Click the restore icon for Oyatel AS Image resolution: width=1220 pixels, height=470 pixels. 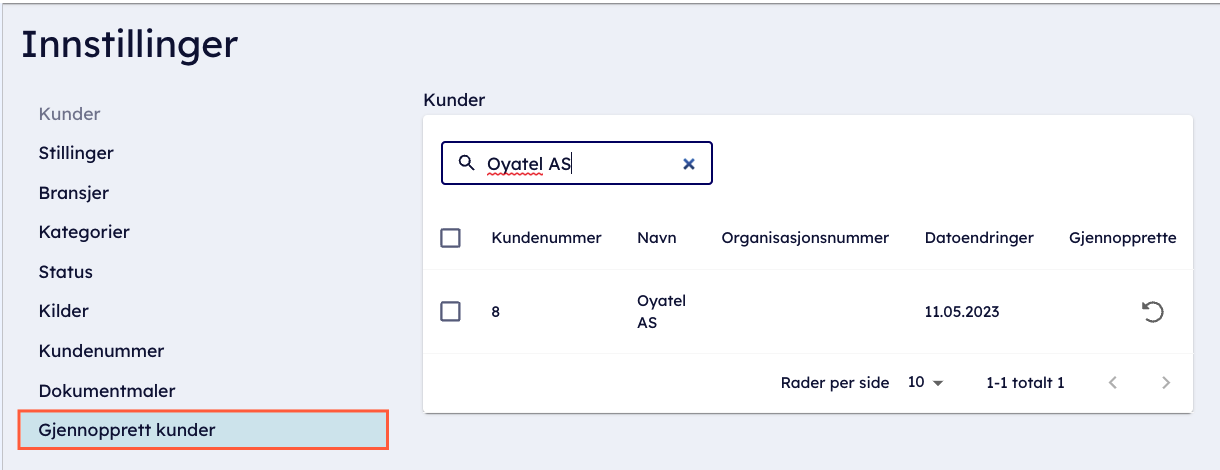click(1153, 312)
